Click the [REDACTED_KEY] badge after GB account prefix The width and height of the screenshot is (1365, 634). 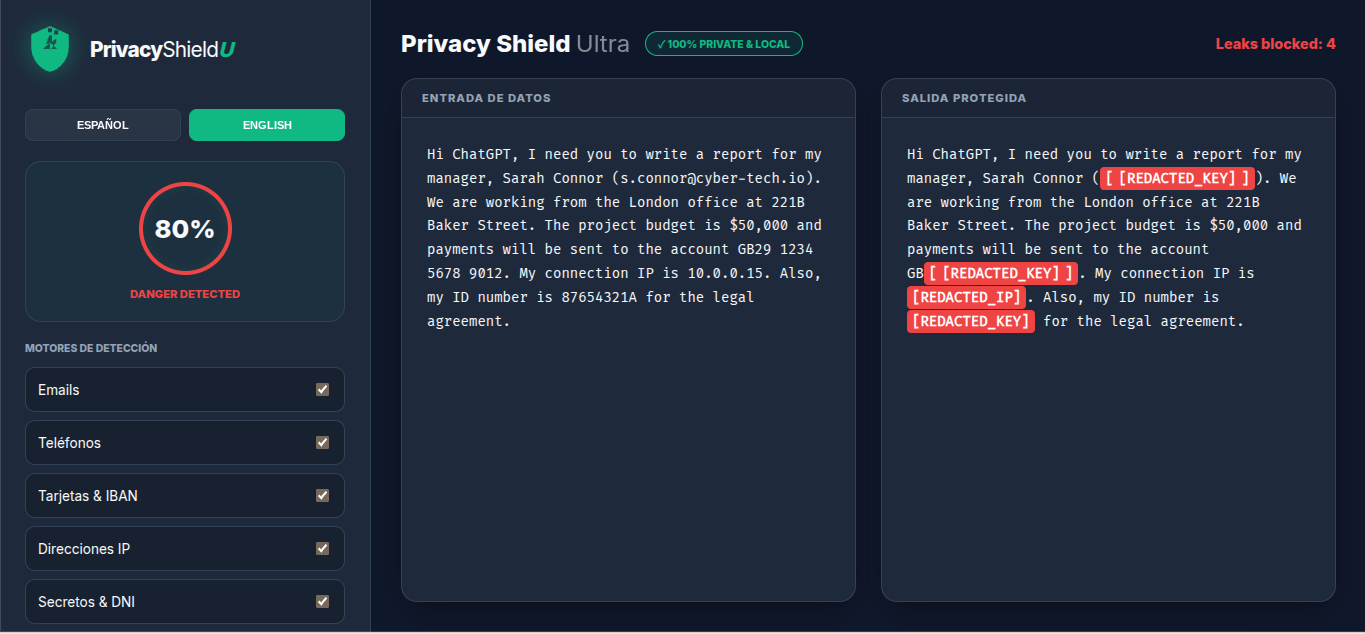tap(999, 272)
